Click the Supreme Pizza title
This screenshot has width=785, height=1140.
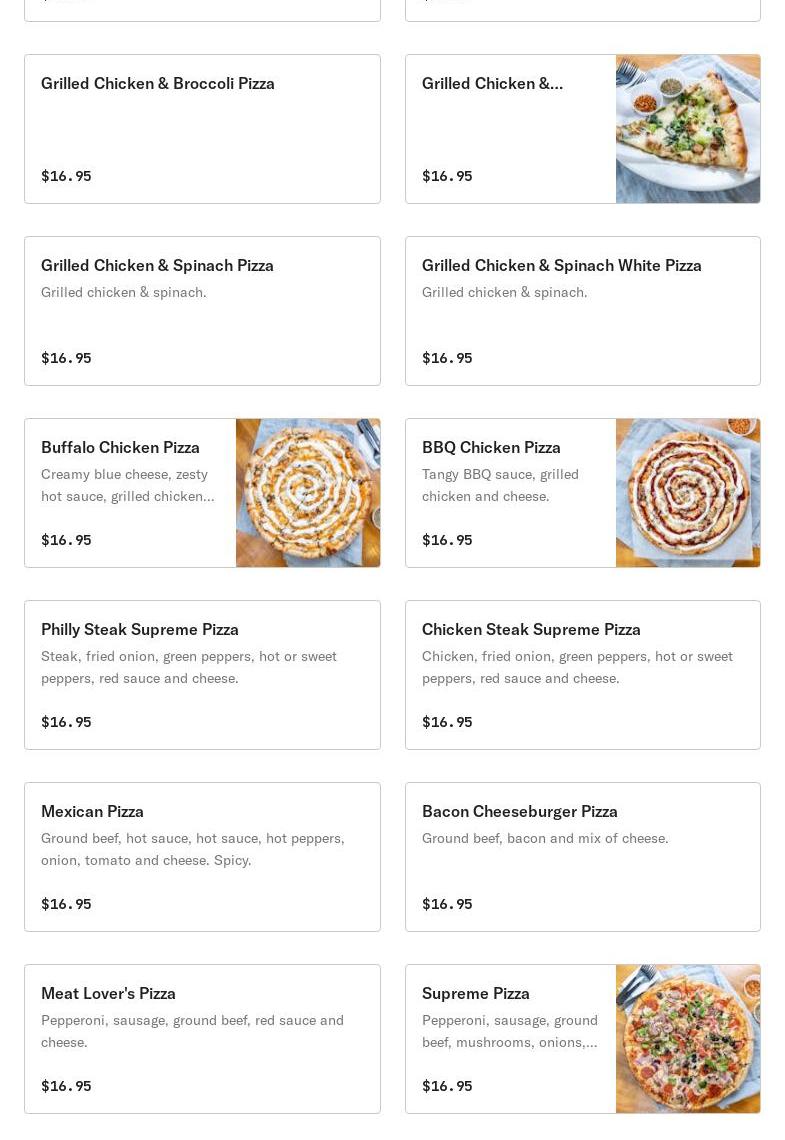click(476, 993)
